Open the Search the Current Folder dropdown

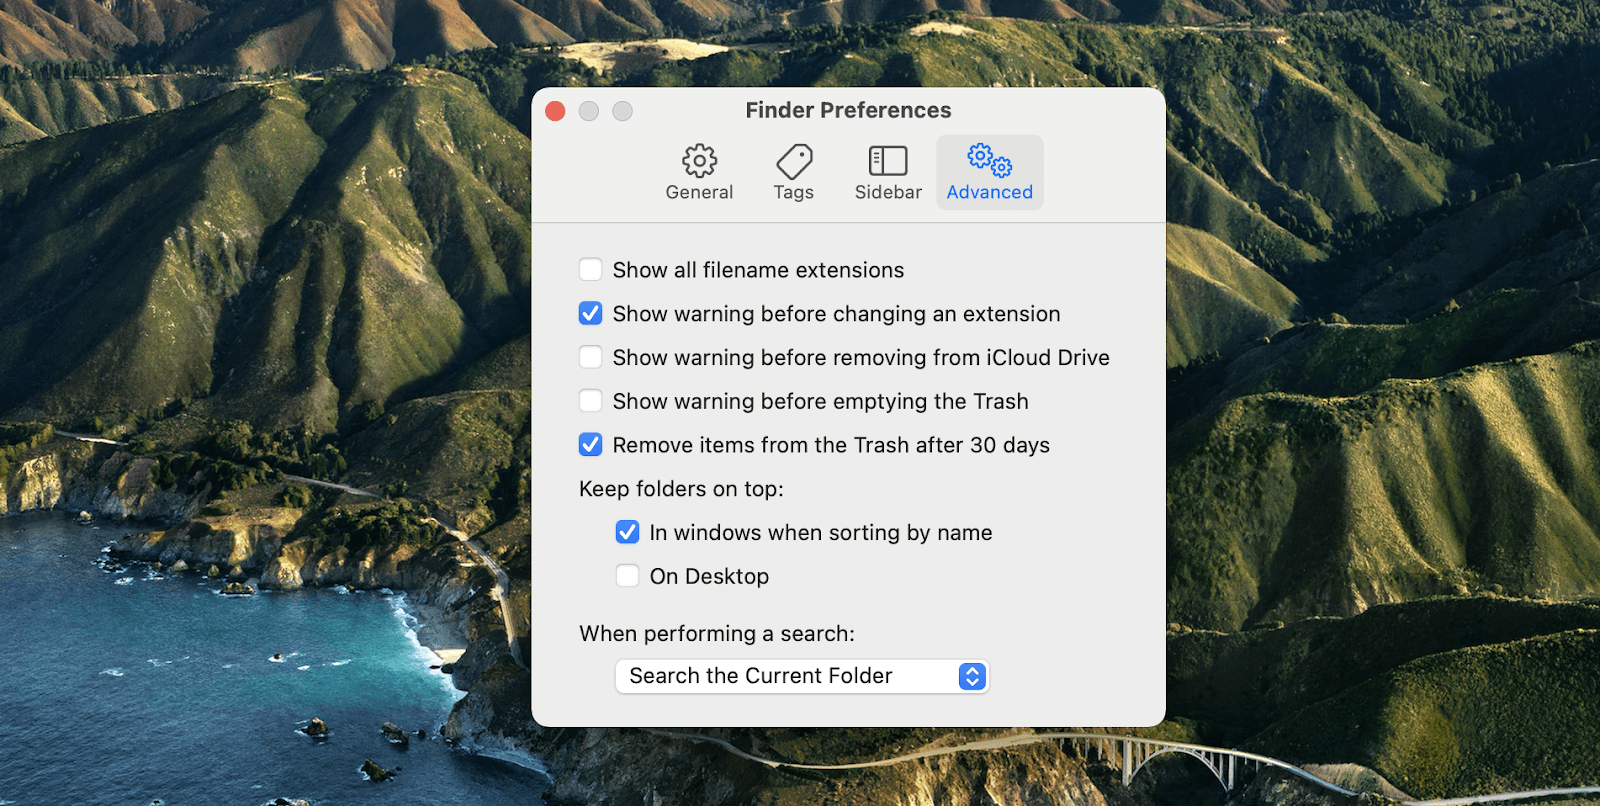click(x=802, y=676)
